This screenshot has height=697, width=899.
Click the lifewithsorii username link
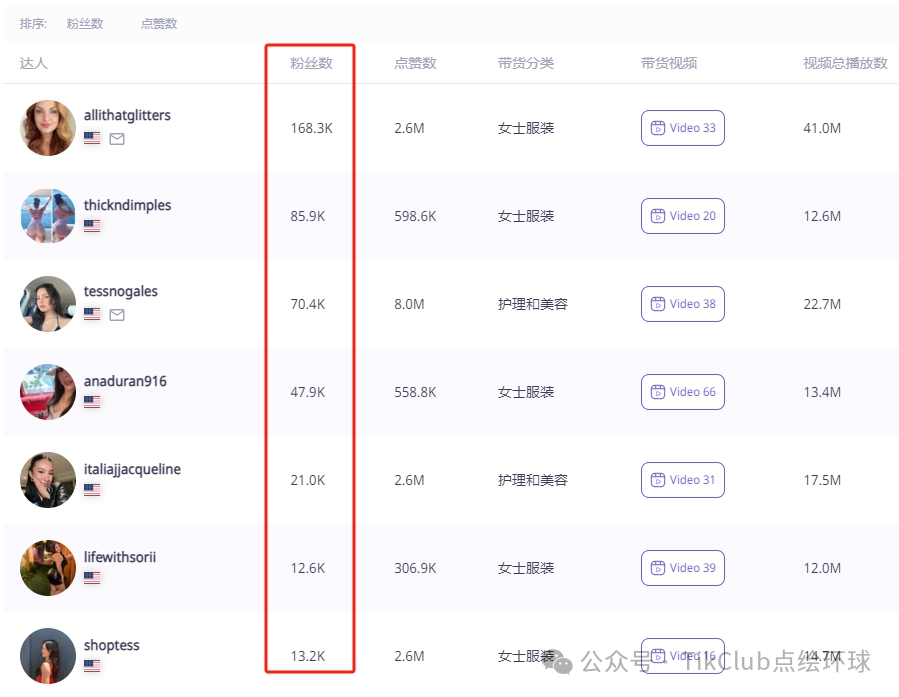(120, 557)
